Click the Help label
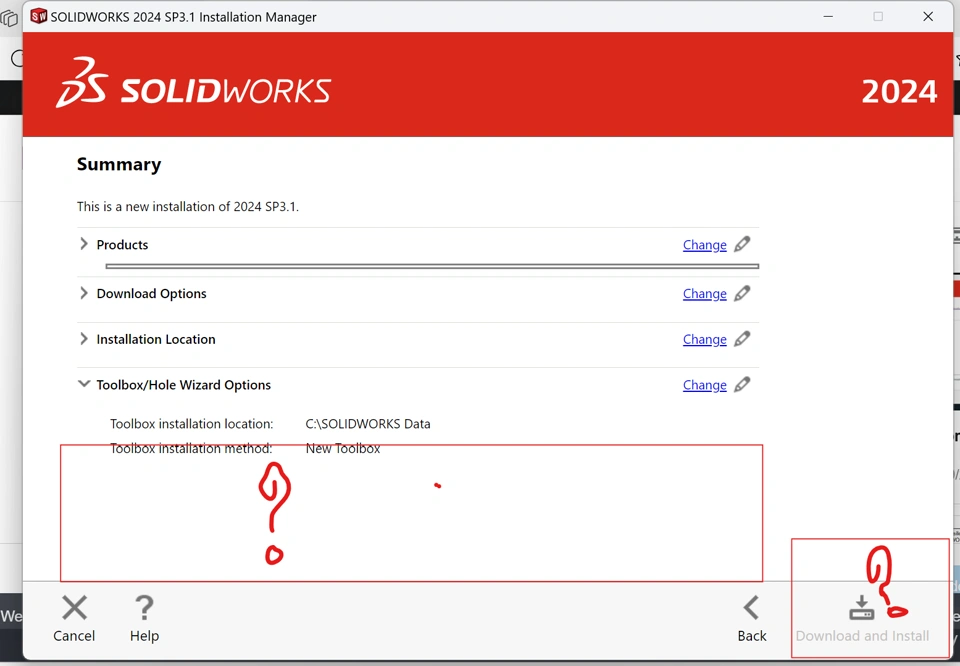Image resolution: width=960 pixels, height=666 pixels. click(x=144, y=636)
